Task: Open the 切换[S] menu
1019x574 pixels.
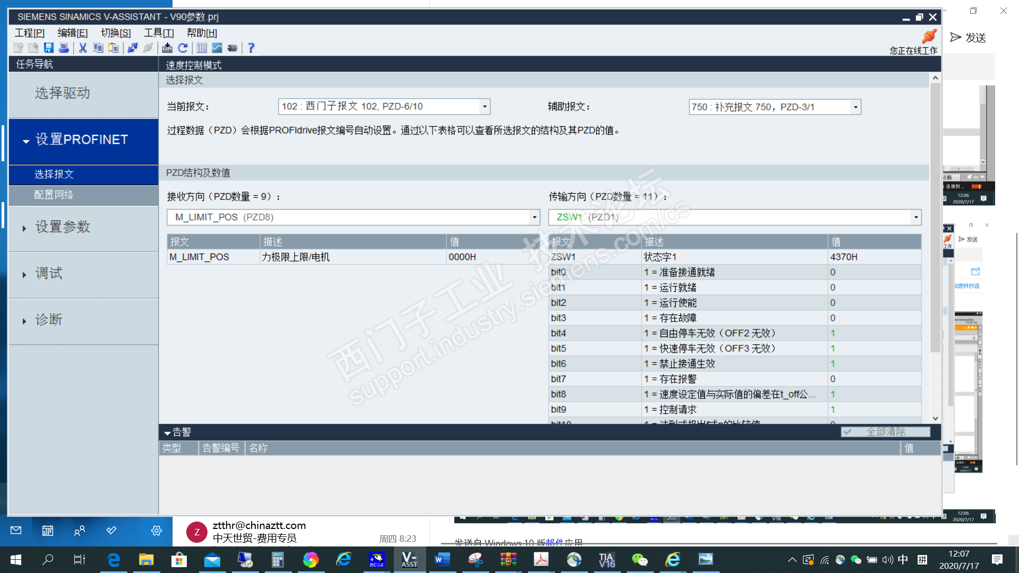Action: pyautogui.click(x=116, y=33)
